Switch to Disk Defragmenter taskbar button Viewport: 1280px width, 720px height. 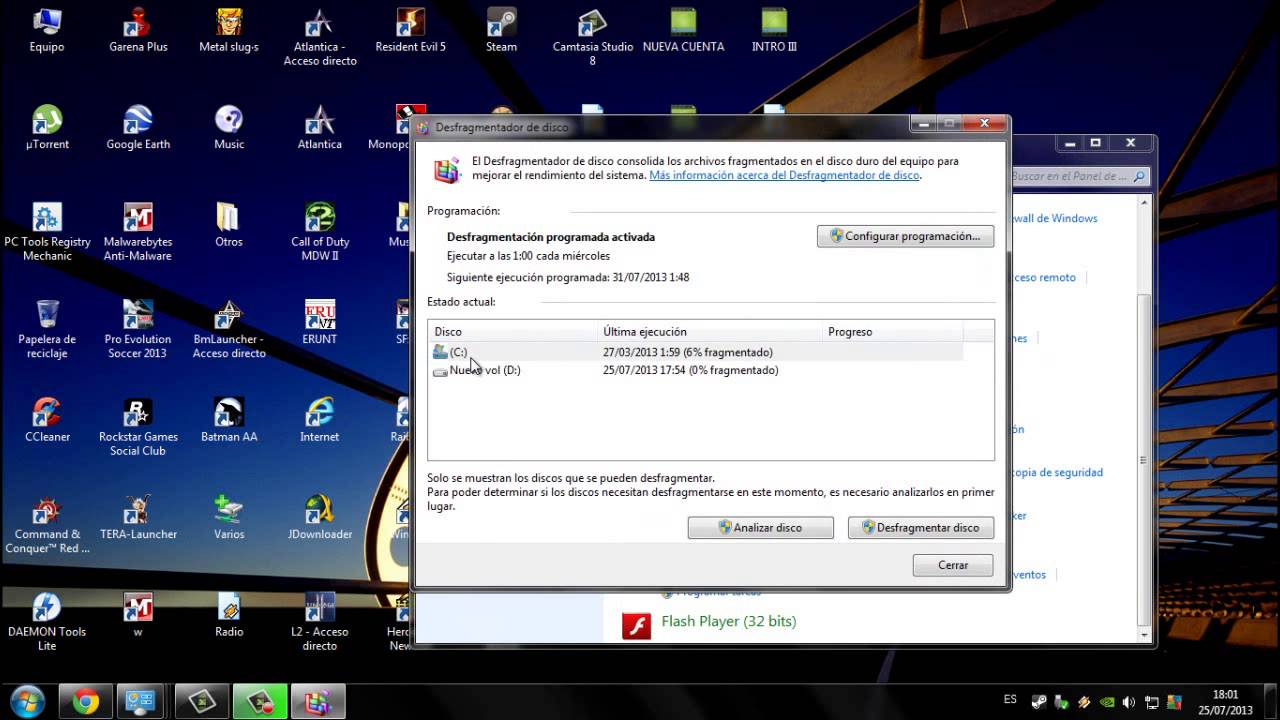click(317, 702)
